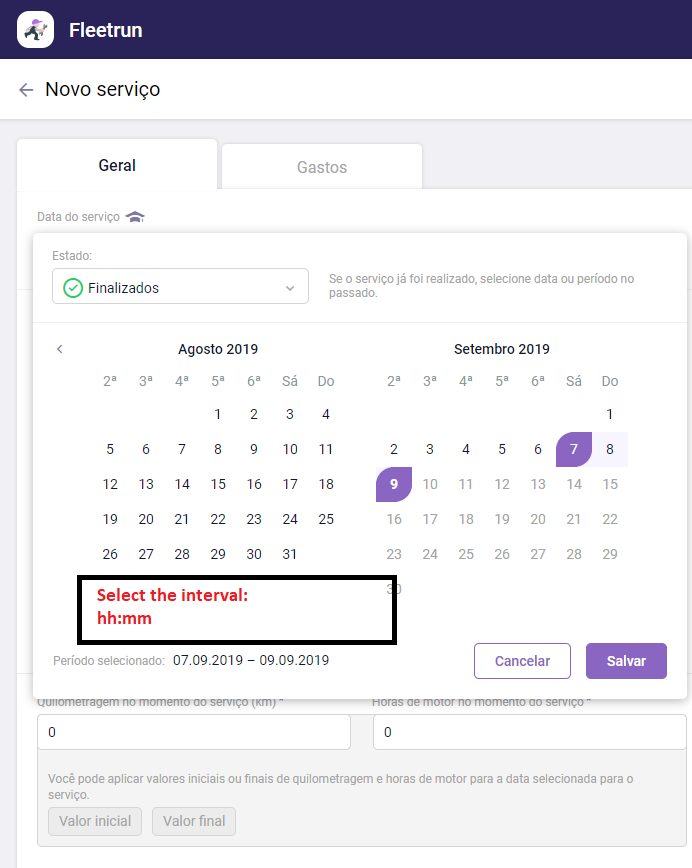This screenshot has height=868, width=692.
Task: Select September 7 start date
Action: [x=574, y=449]
